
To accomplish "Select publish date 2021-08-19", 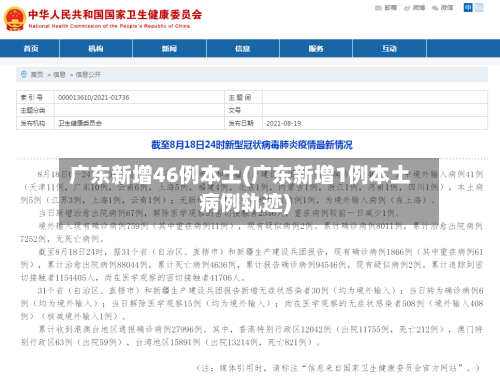I will [284, 124].
